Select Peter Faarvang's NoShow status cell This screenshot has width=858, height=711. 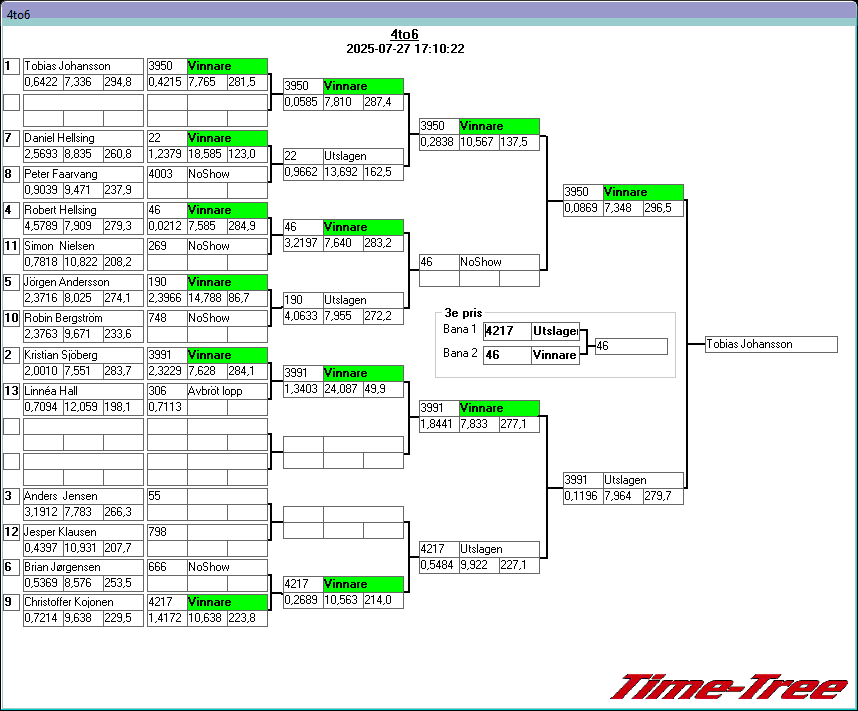tap(227, 174)
